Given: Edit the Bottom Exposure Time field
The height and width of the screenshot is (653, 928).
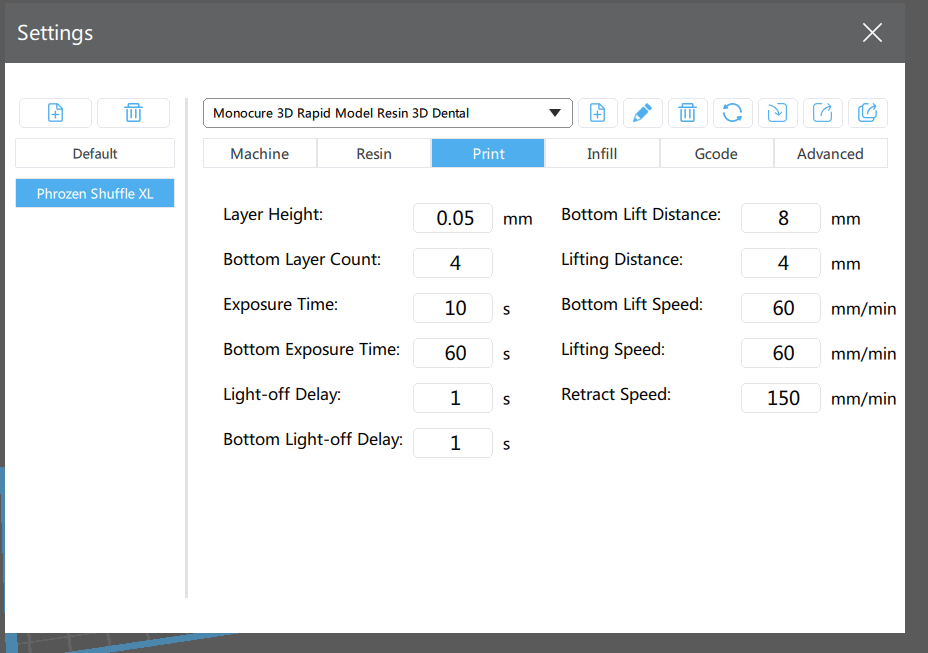Looking at the screenshot, I should [x=453, y=353].
